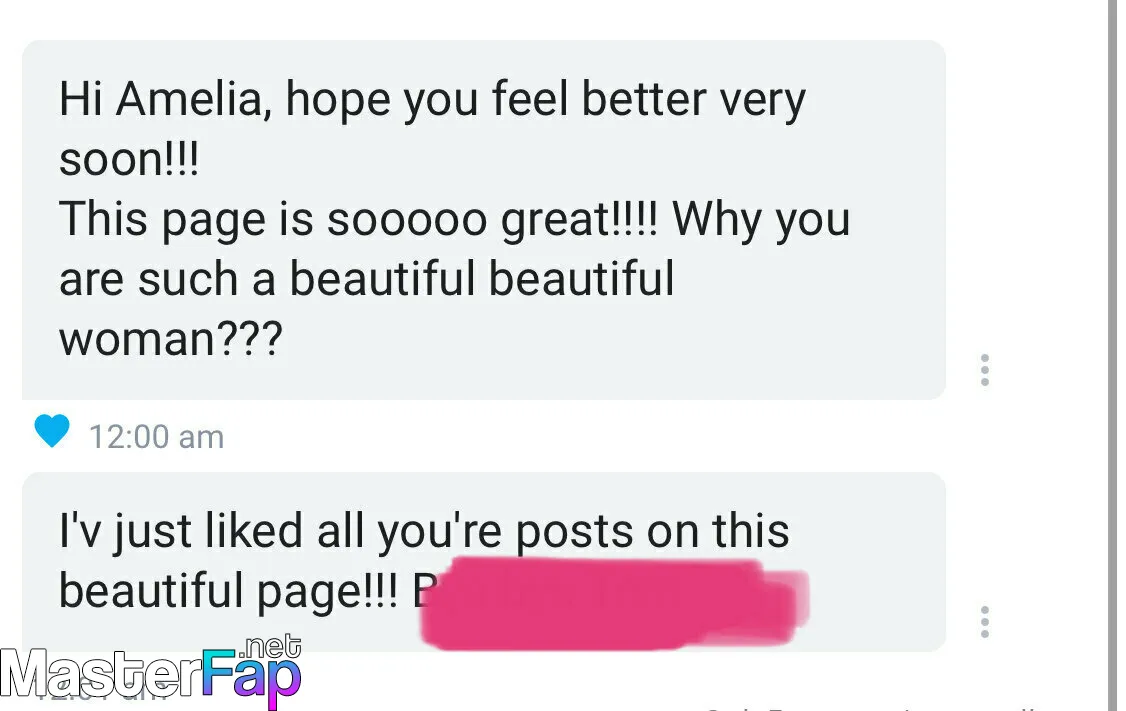Click the '.net' text in the watermark
The height and width of the screenshot is (711, 1126).
tap(269, 646)
